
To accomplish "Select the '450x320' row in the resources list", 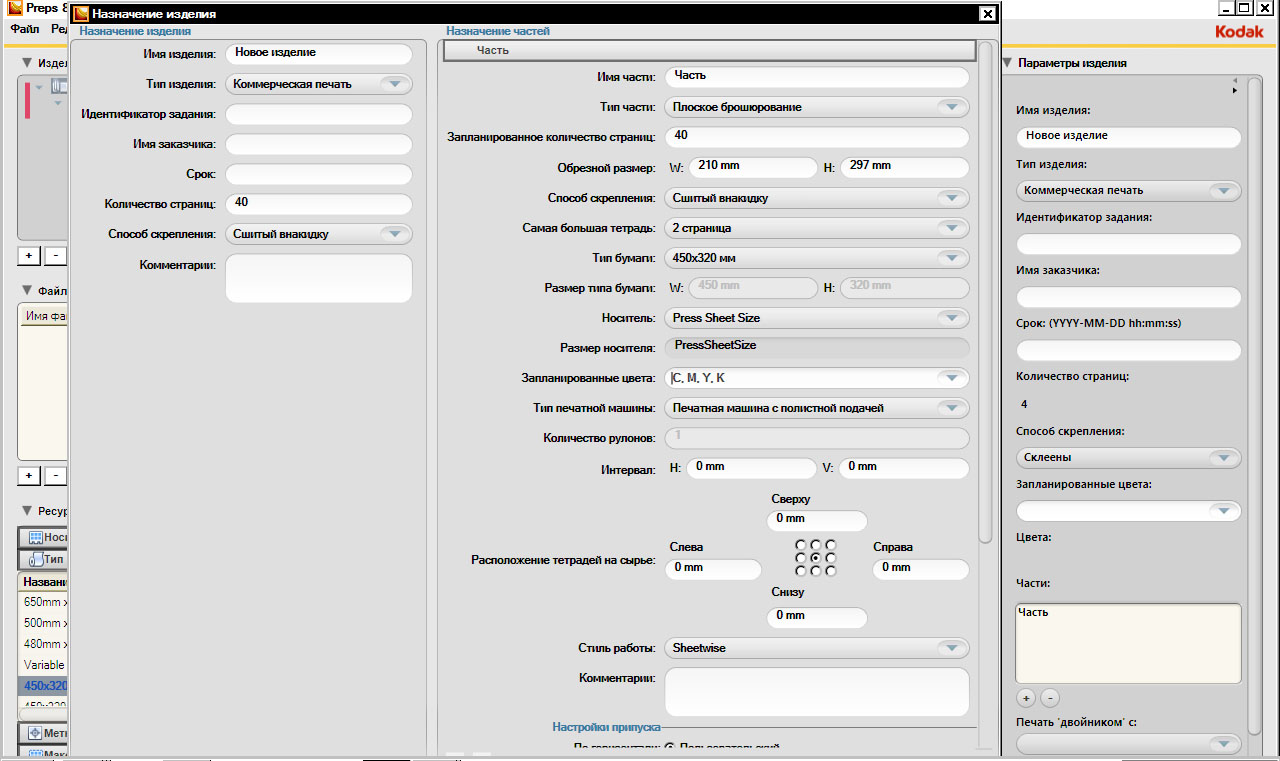I will coord(44,686).
